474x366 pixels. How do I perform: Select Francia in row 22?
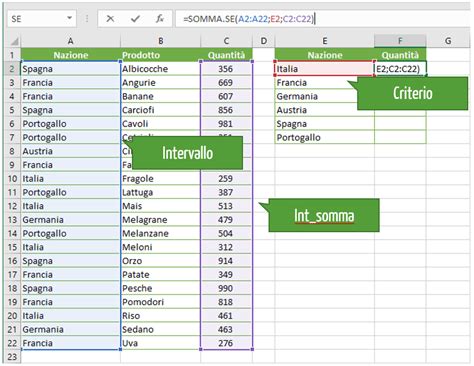pos(70,343)
